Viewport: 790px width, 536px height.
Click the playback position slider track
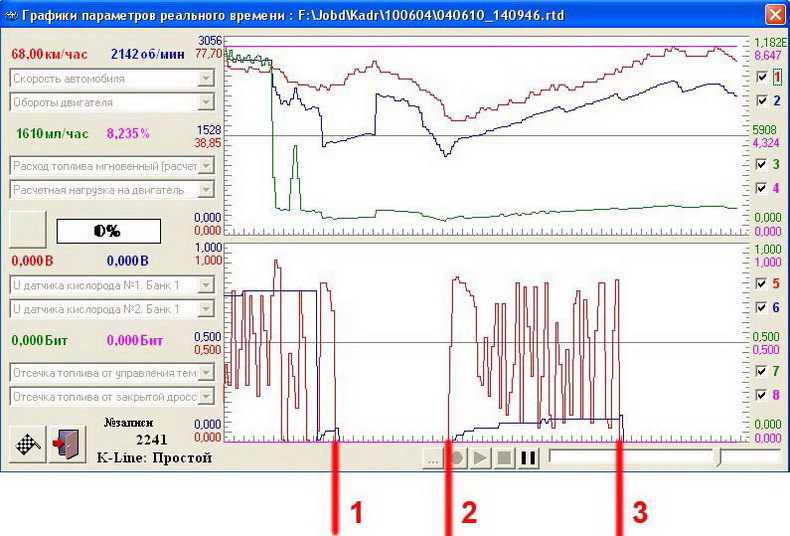click(x=650, y=458)
